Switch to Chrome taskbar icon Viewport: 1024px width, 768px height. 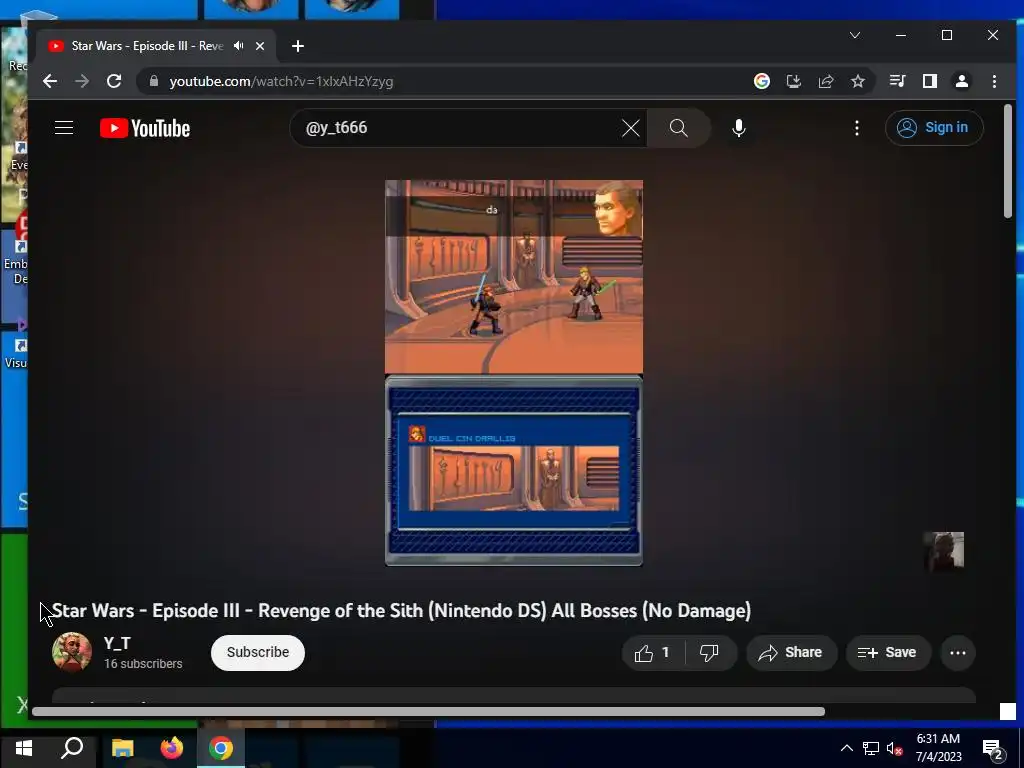(221, 748)
